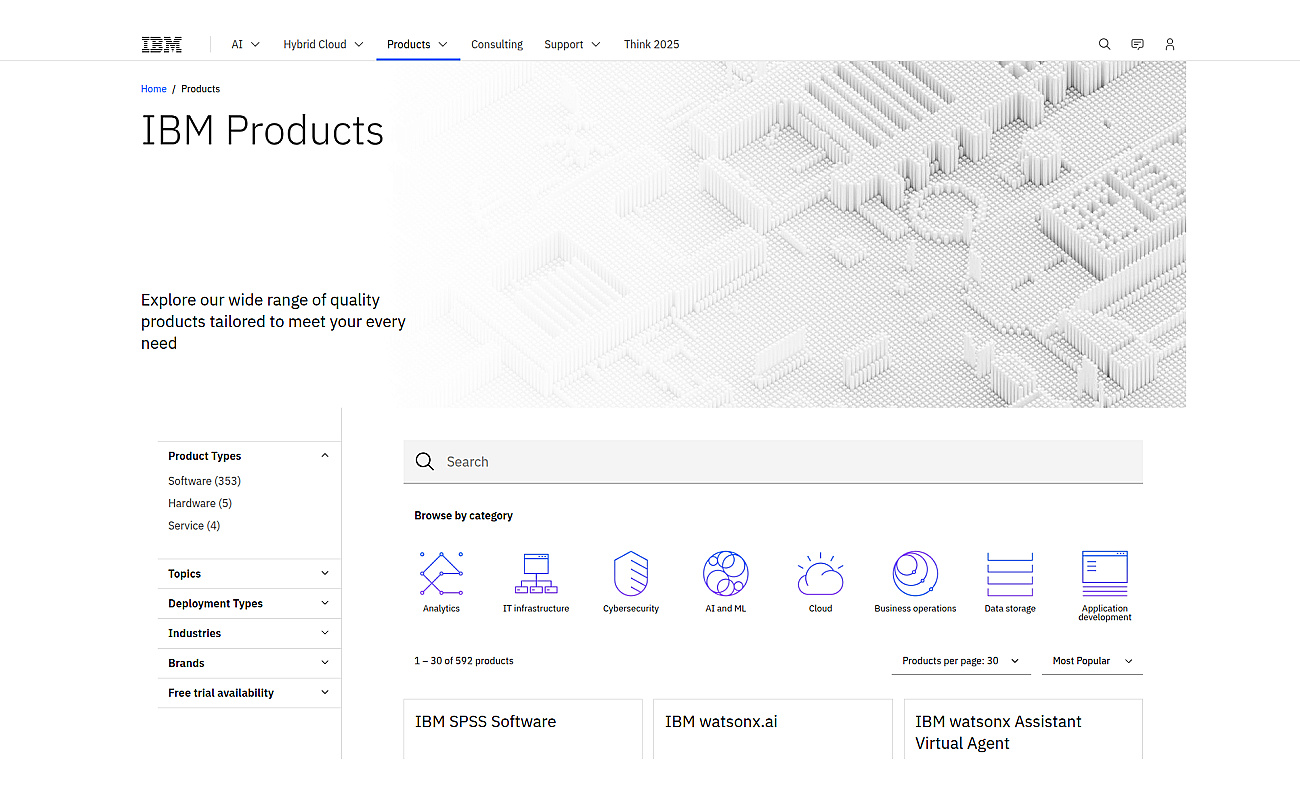Open the chat icon in header
The image size is (1300, 788).
(x=1137, y=44)
